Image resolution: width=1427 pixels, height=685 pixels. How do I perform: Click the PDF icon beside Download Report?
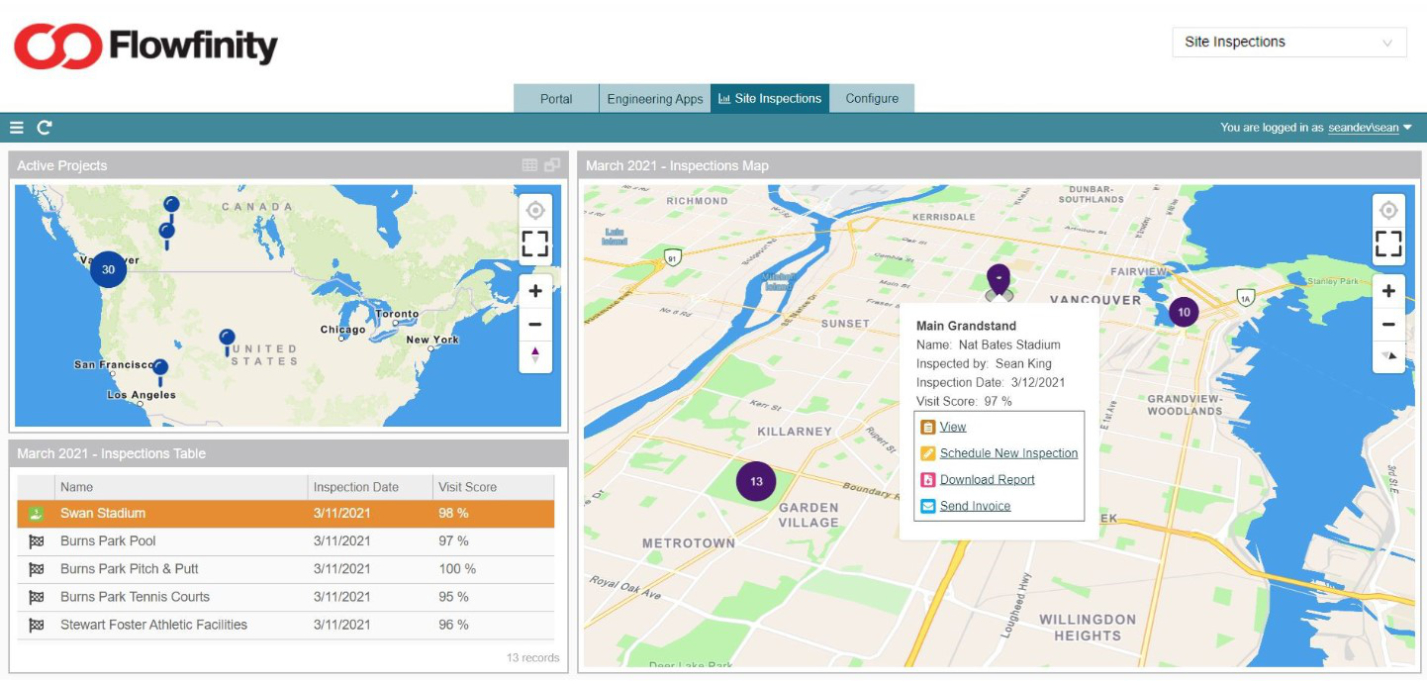pos(929,479)
